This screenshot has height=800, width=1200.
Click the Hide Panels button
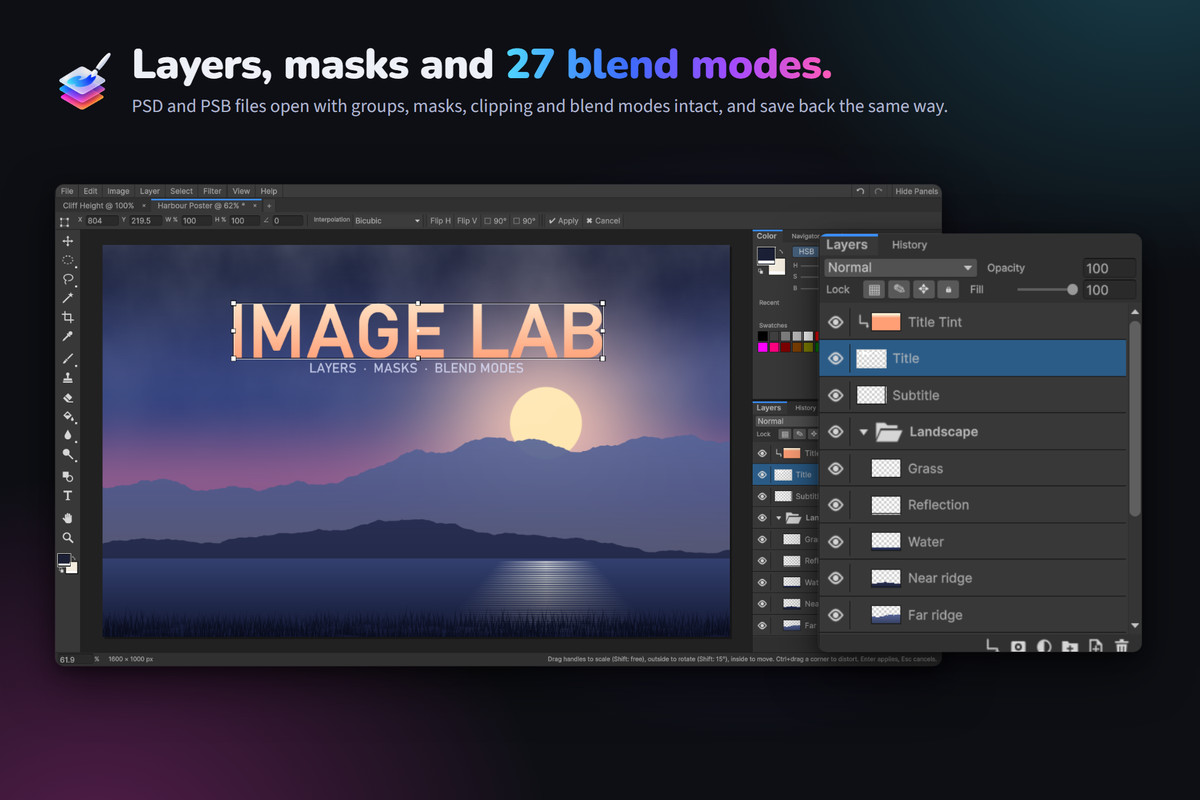point(916,191)
